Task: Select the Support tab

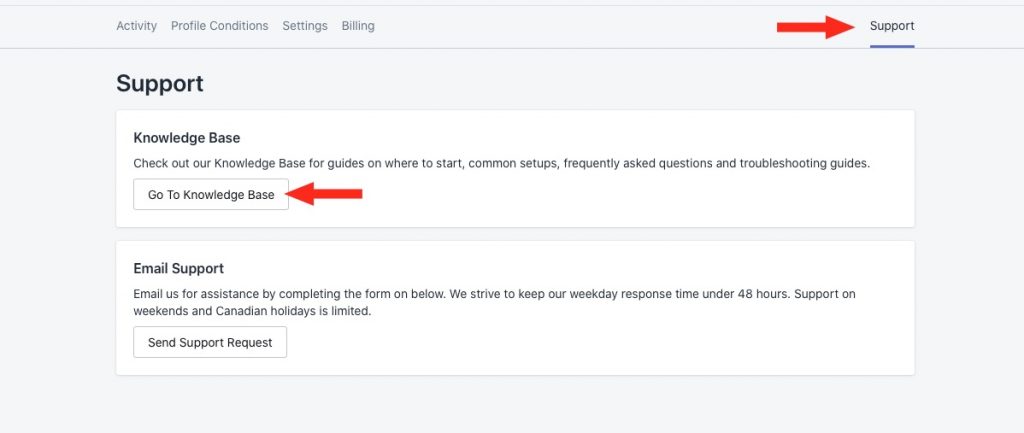Action: pyautogui.click(x=892, y=26)
